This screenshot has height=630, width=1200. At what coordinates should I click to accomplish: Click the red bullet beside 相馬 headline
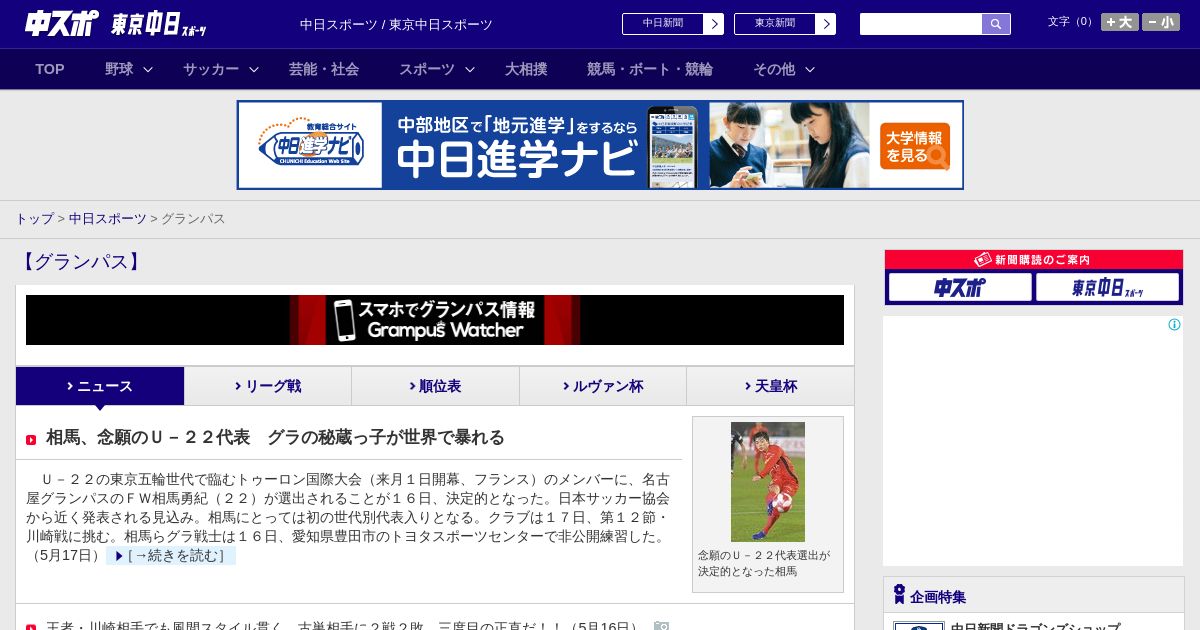[31, 440]
